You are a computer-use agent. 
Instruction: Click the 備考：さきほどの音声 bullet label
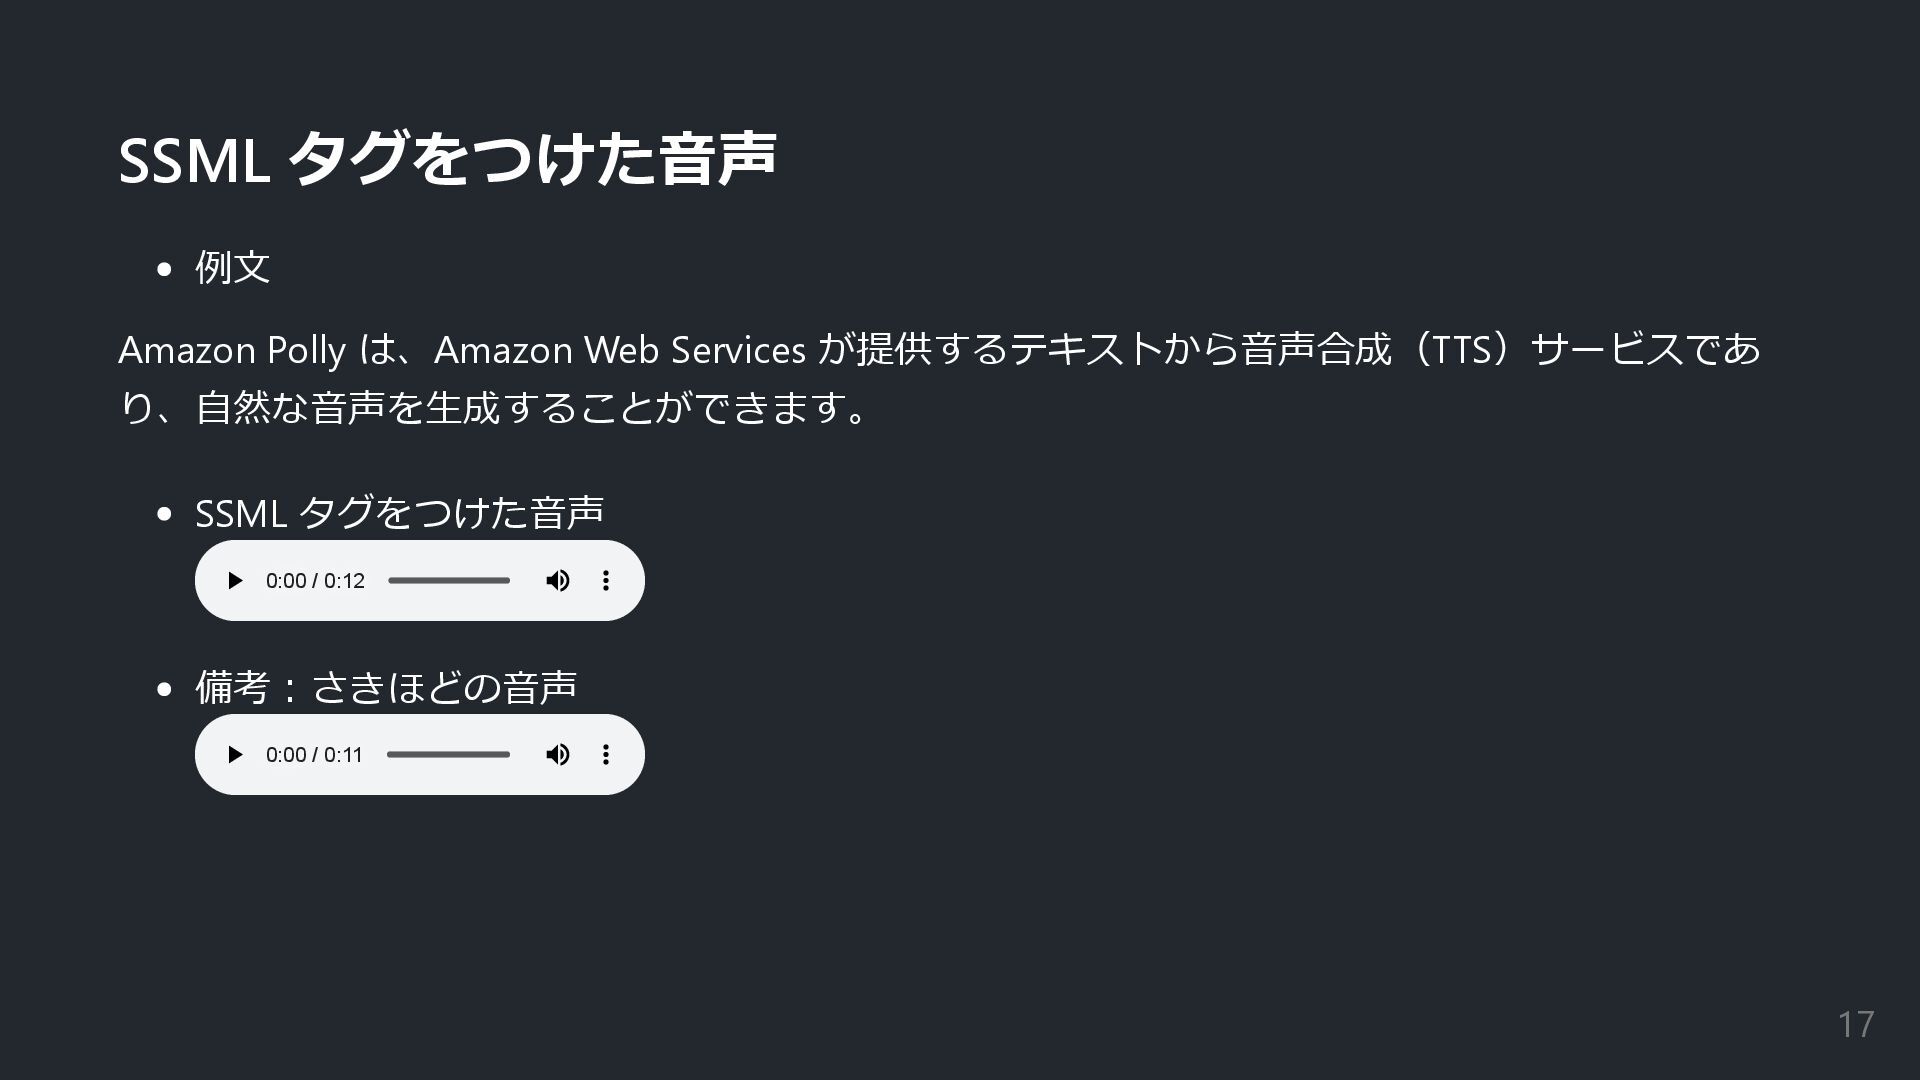(x=386, y=687)
